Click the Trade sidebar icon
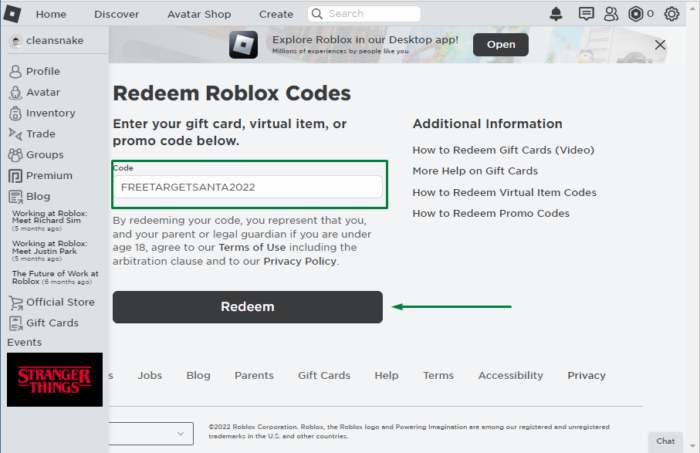700x453 pixels. [15, 134]
